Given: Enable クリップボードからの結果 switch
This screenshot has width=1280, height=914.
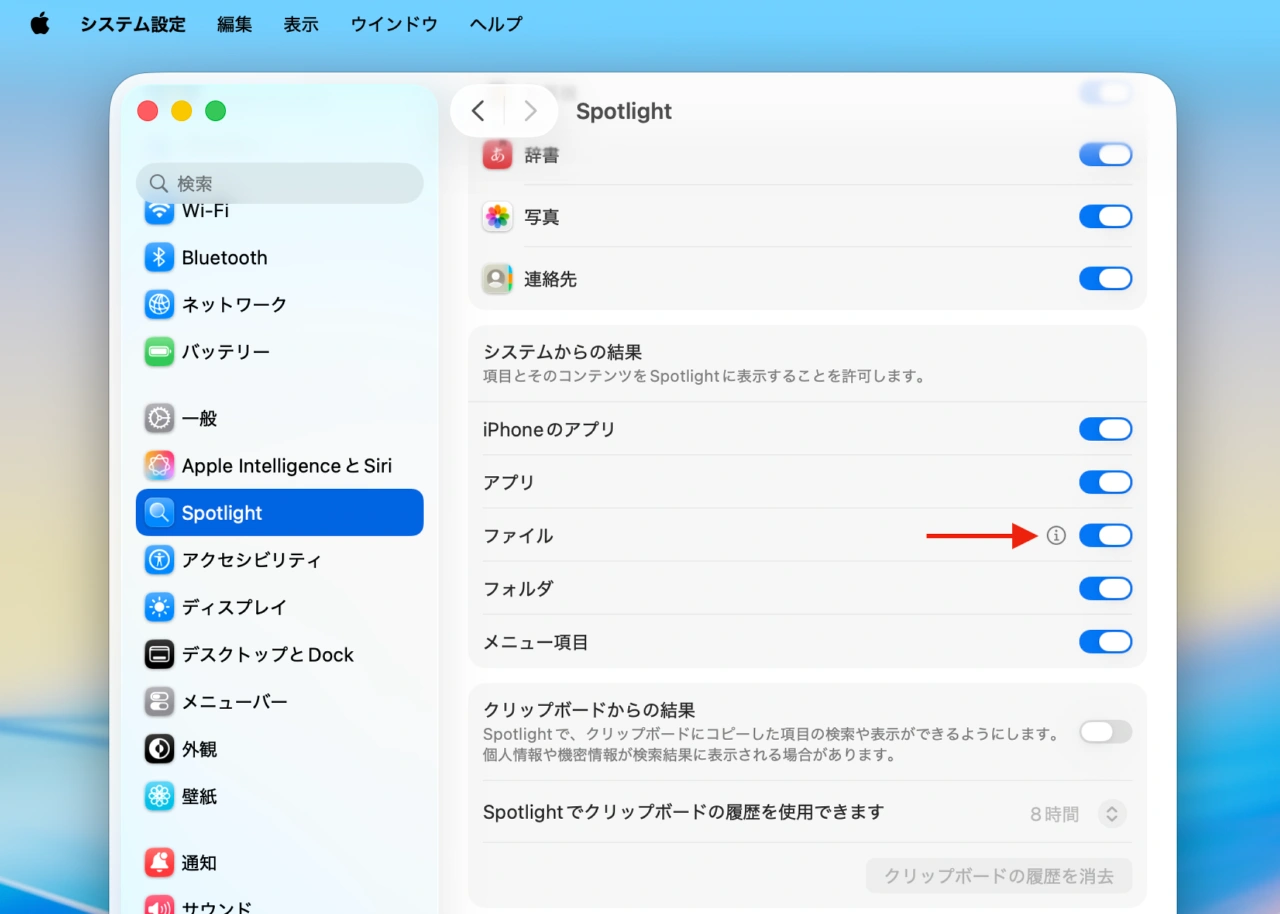Looking at the screenshot, I should (1105, 732).
